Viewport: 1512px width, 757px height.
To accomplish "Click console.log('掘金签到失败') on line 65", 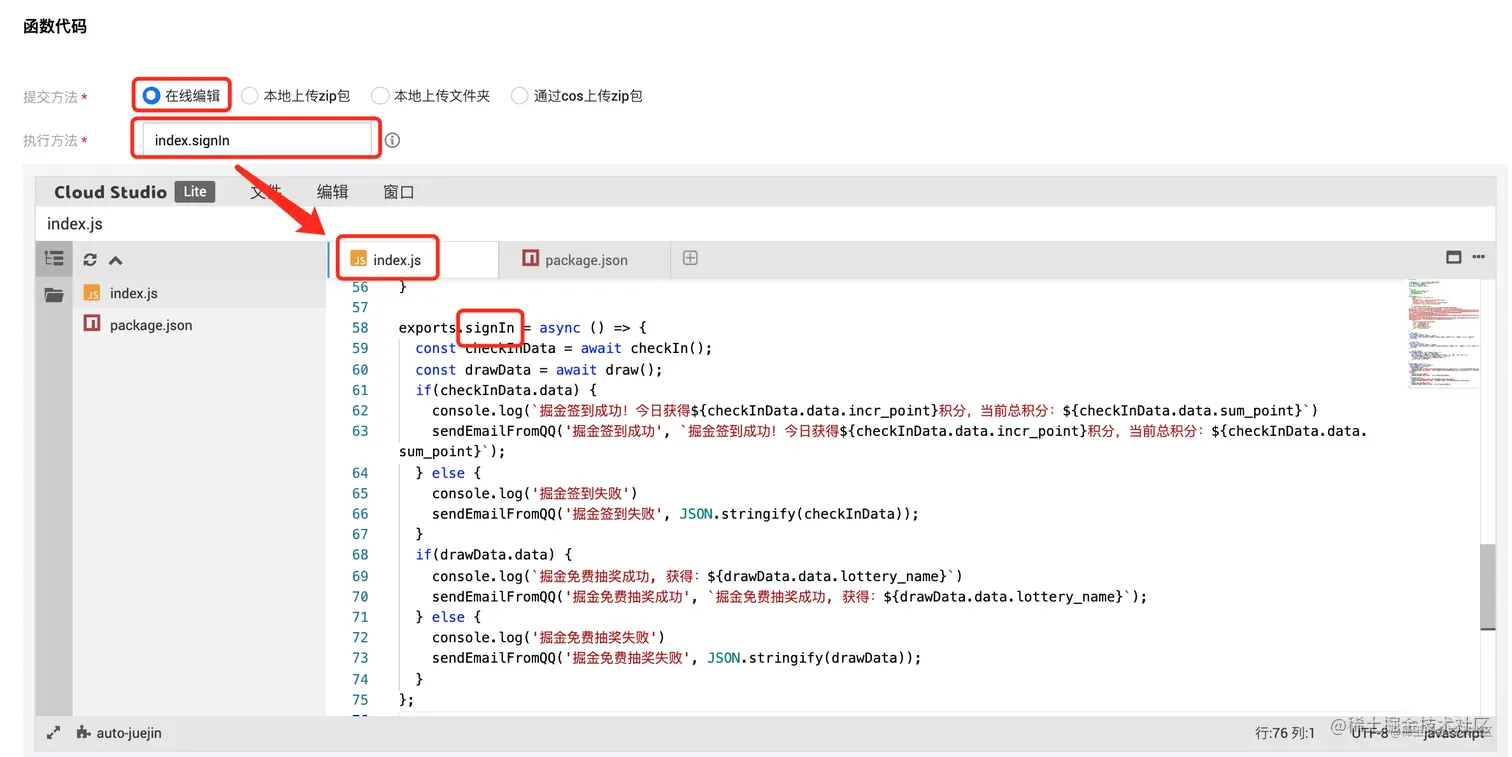I will coord(535,493).
